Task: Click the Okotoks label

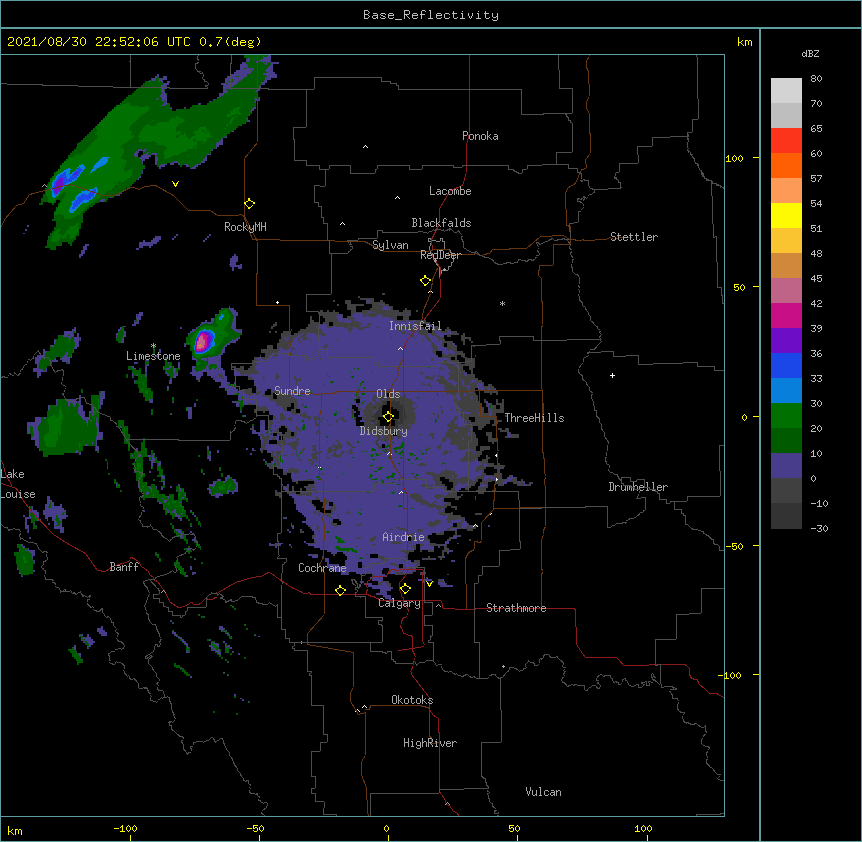Action: click(x=412, y=700)
